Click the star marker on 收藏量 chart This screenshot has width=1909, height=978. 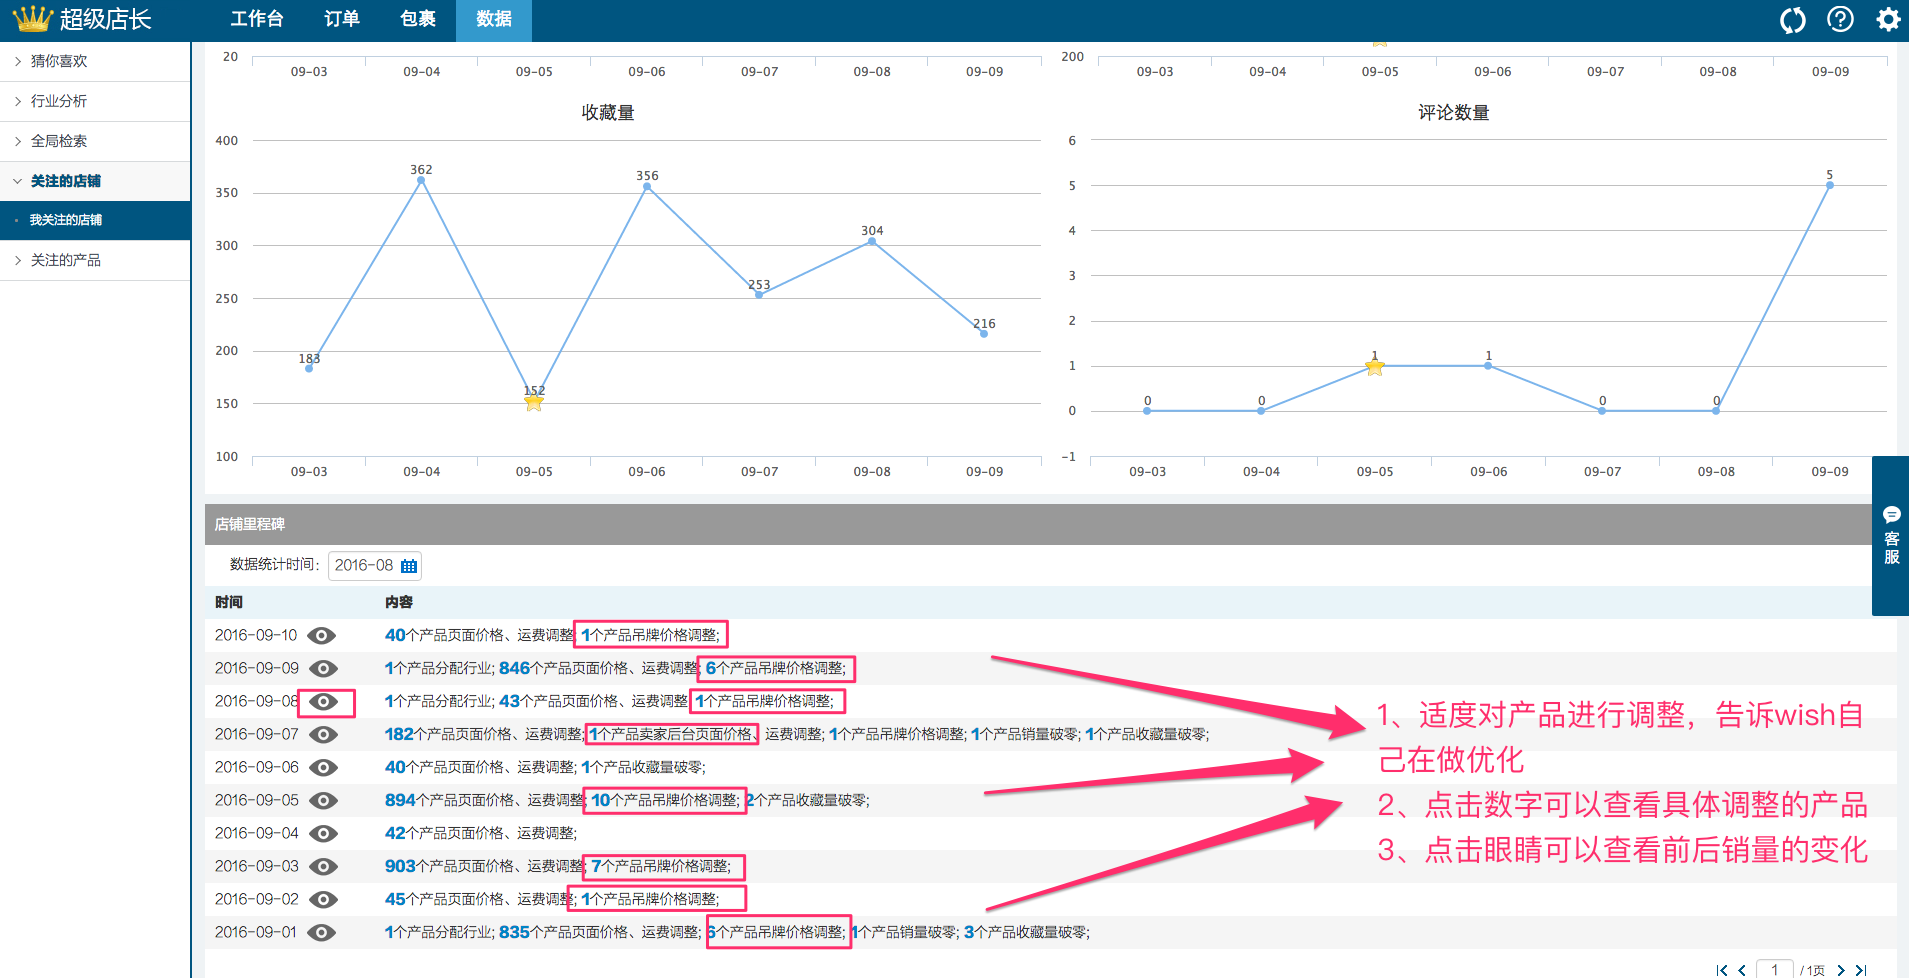[534, 402]
